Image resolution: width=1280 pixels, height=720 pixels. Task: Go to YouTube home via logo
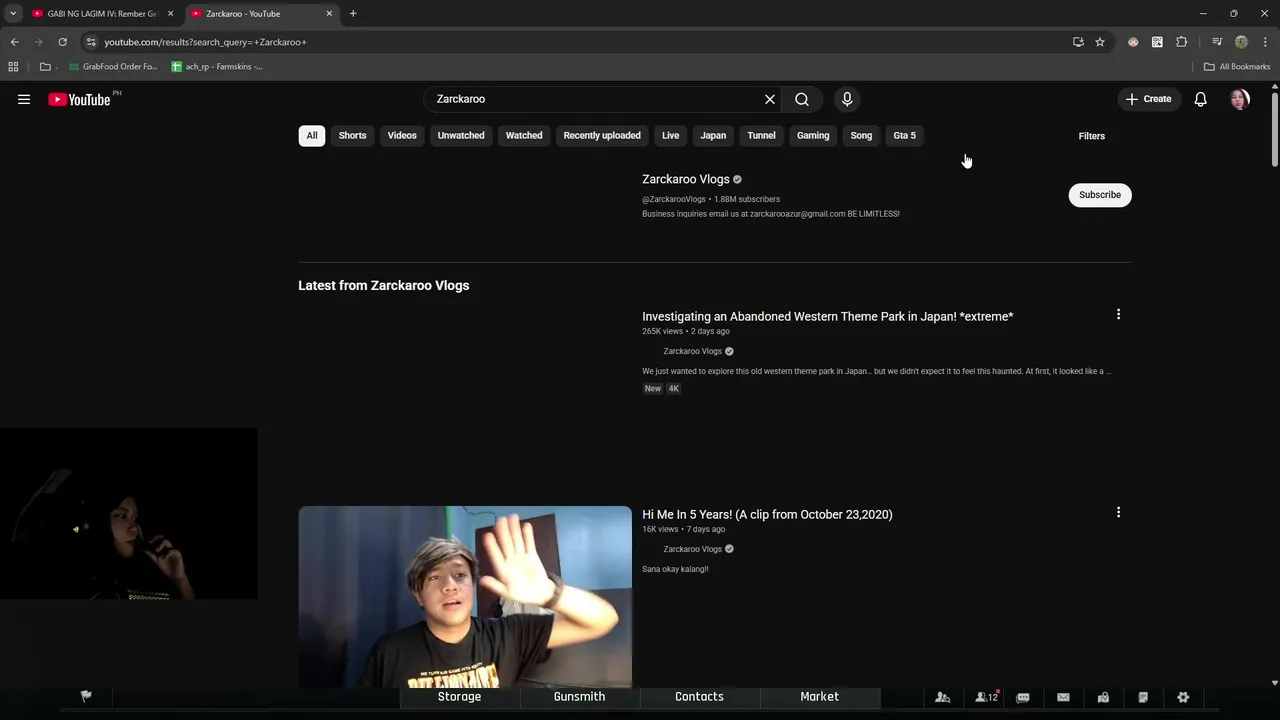pos(79,99)
